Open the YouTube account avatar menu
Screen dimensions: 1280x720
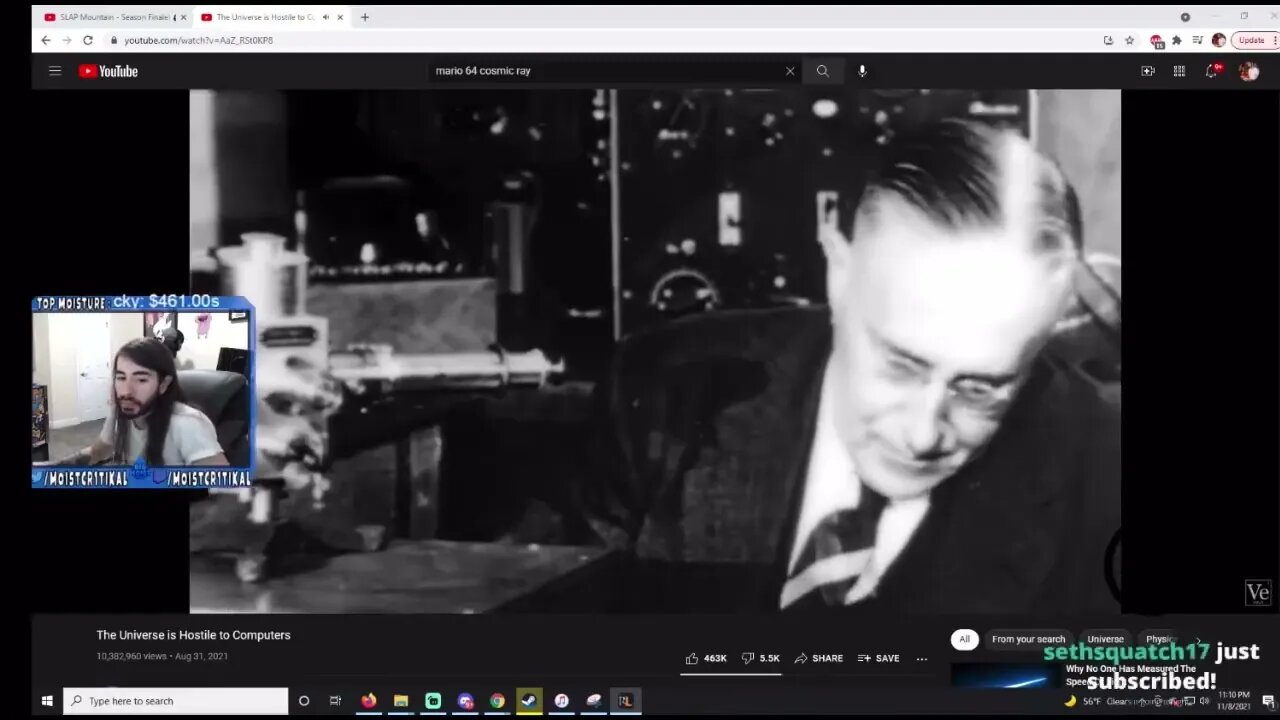[1248, 71]
